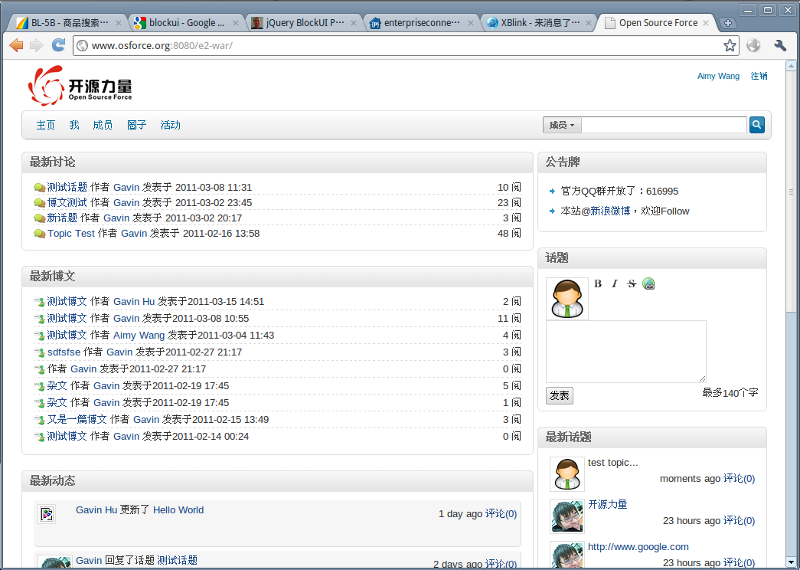This screenshot has width=800, height=570.
Task: Click the 发表 post button
Action: (560, 395)
